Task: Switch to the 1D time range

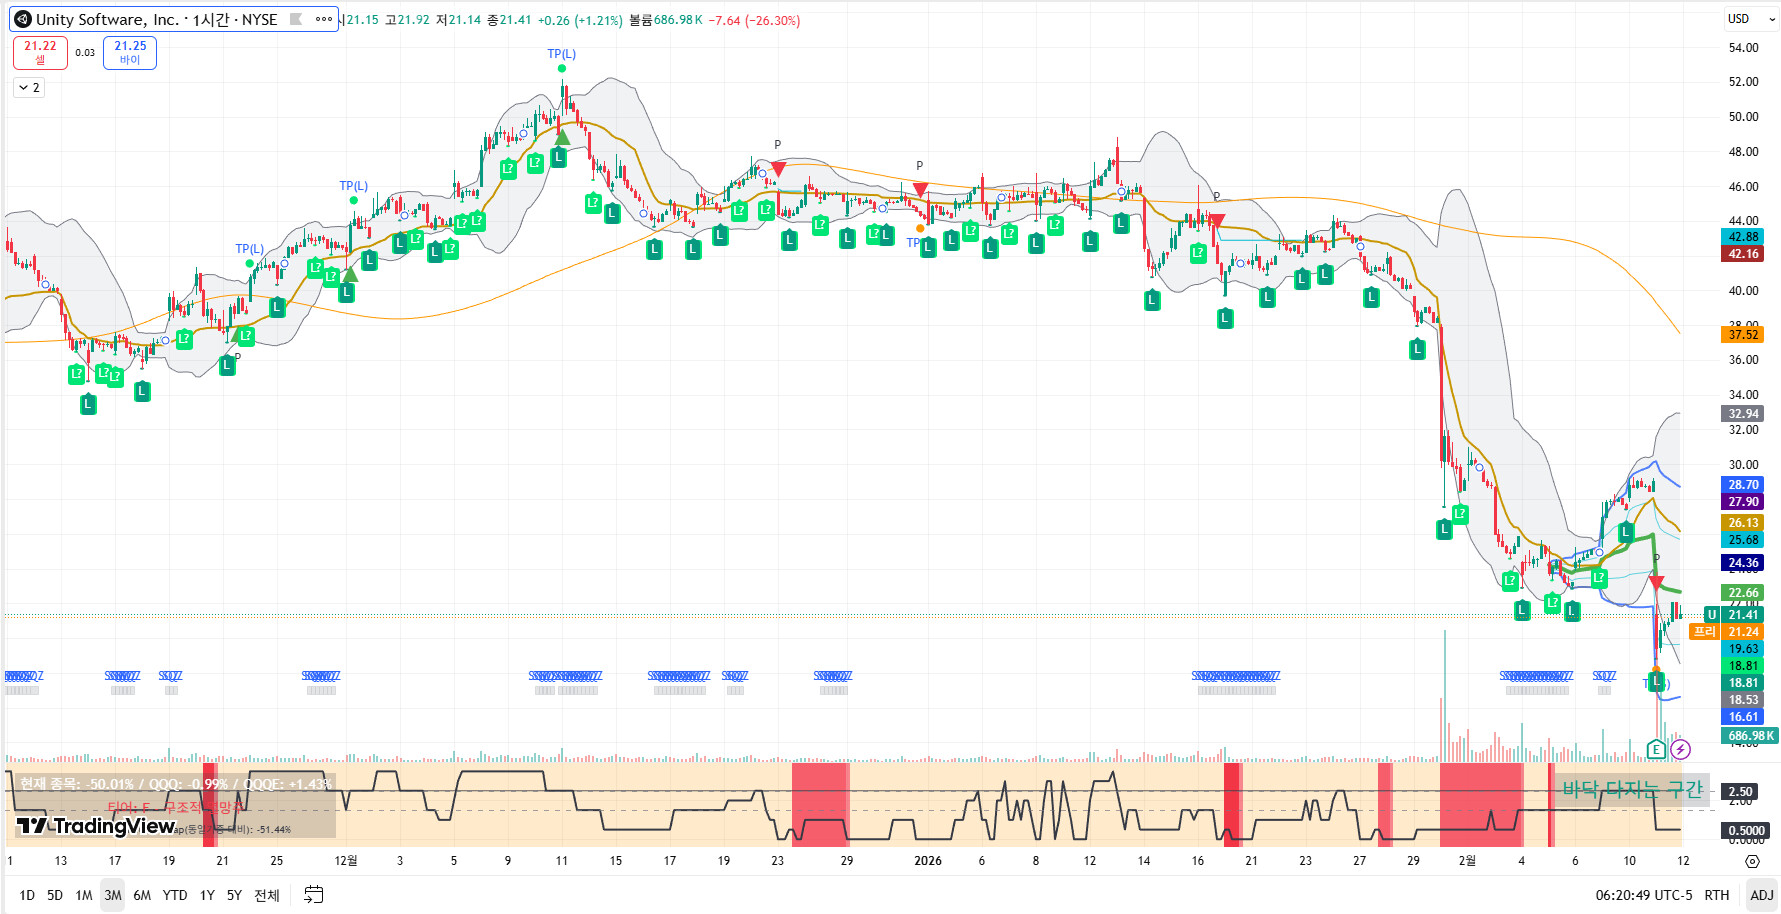Action: coord(27,895)
